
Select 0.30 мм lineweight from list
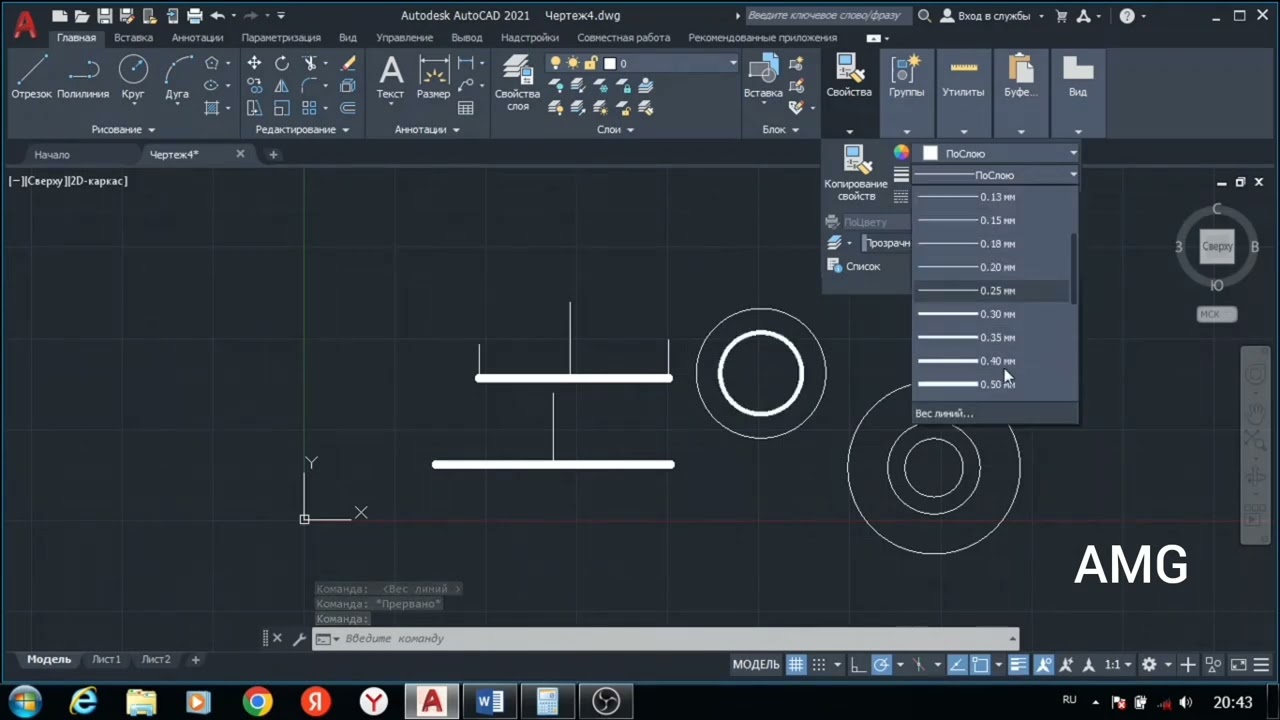tap(995, 314)
